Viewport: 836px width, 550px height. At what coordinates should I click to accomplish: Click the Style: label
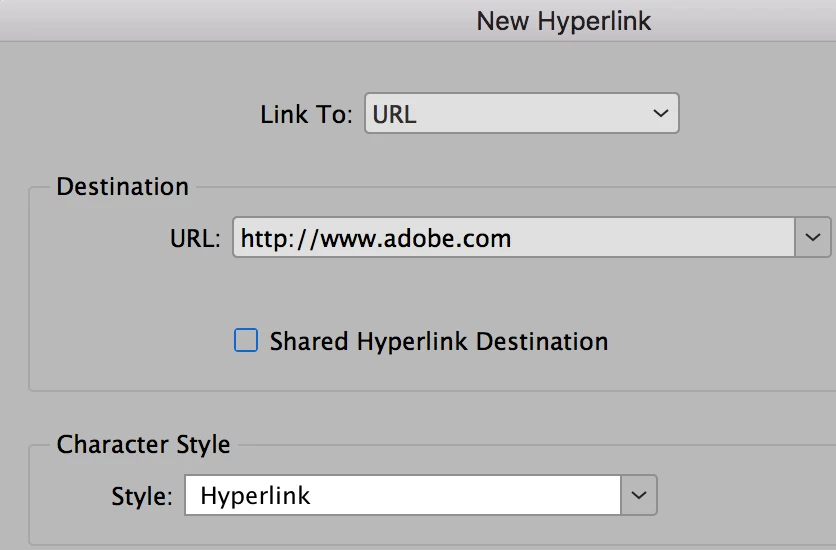click(142, 497)
